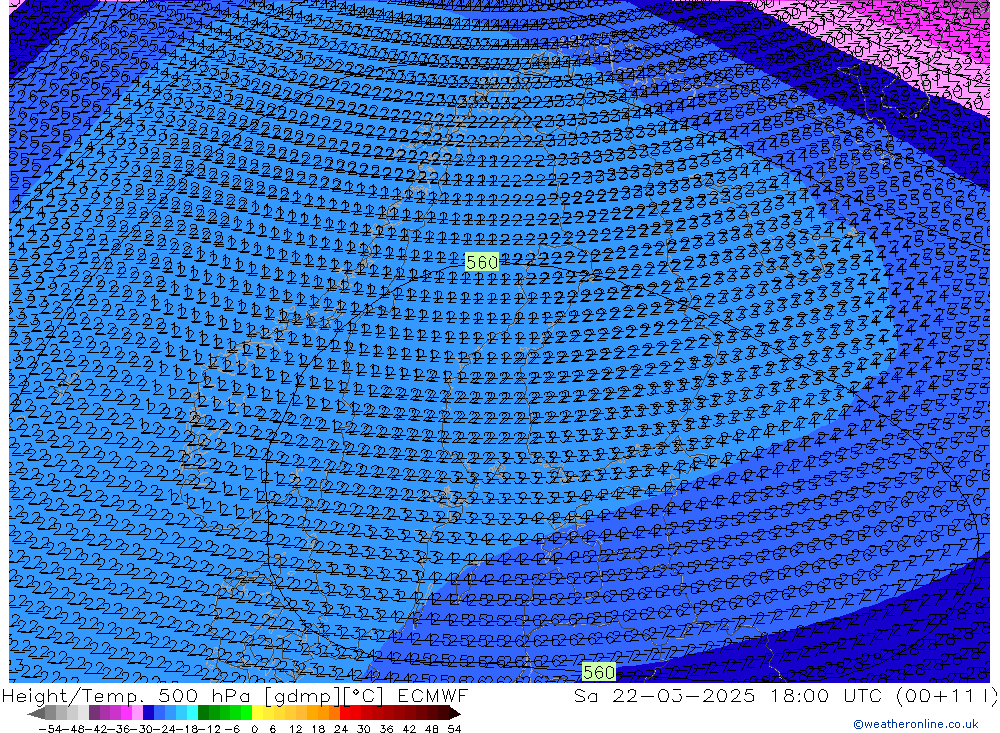Click the 'Sa 22-03-2025 18:00 UTC' date text
The image size is (1000, 733).
pos(728,695)
